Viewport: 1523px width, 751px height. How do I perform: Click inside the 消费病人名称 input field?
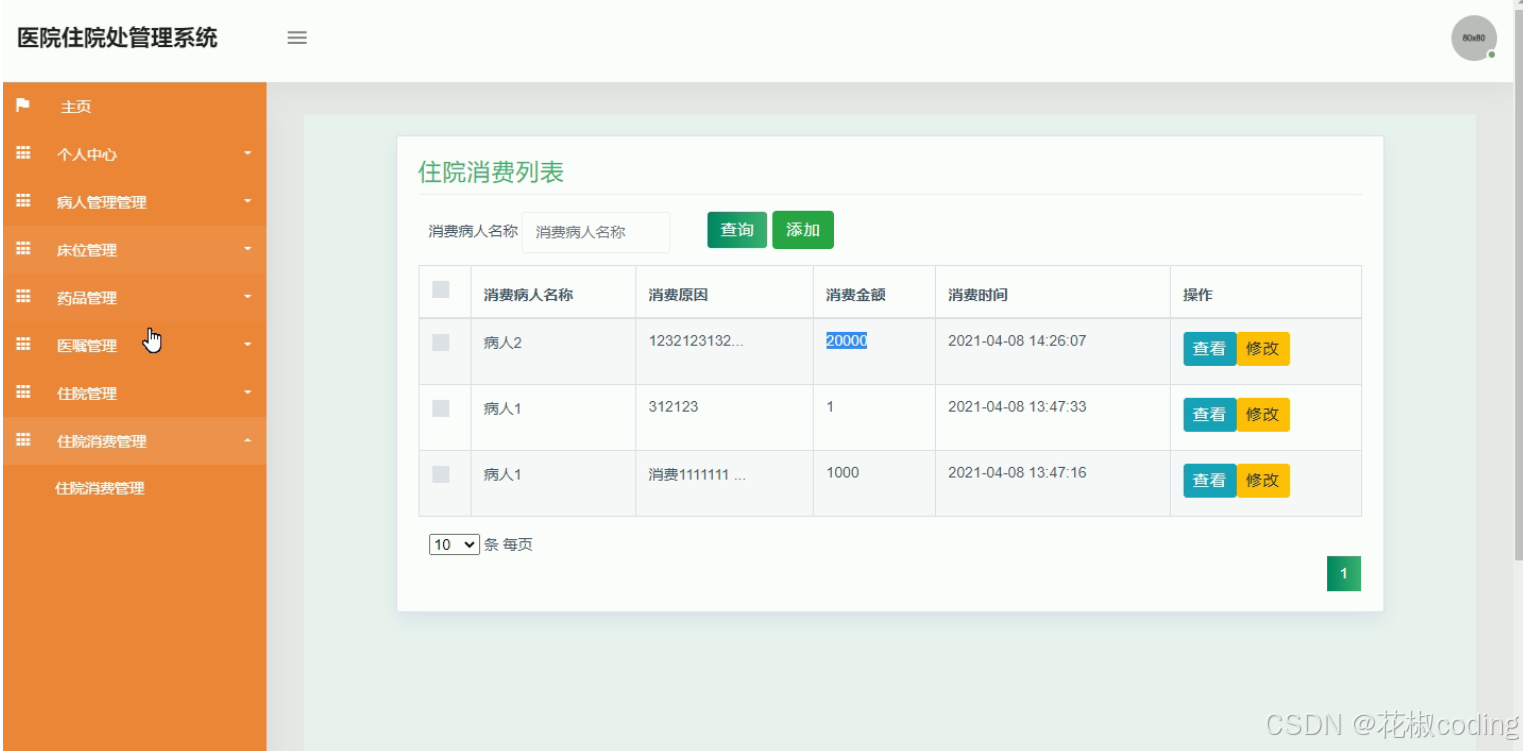[x=595, y=231]
